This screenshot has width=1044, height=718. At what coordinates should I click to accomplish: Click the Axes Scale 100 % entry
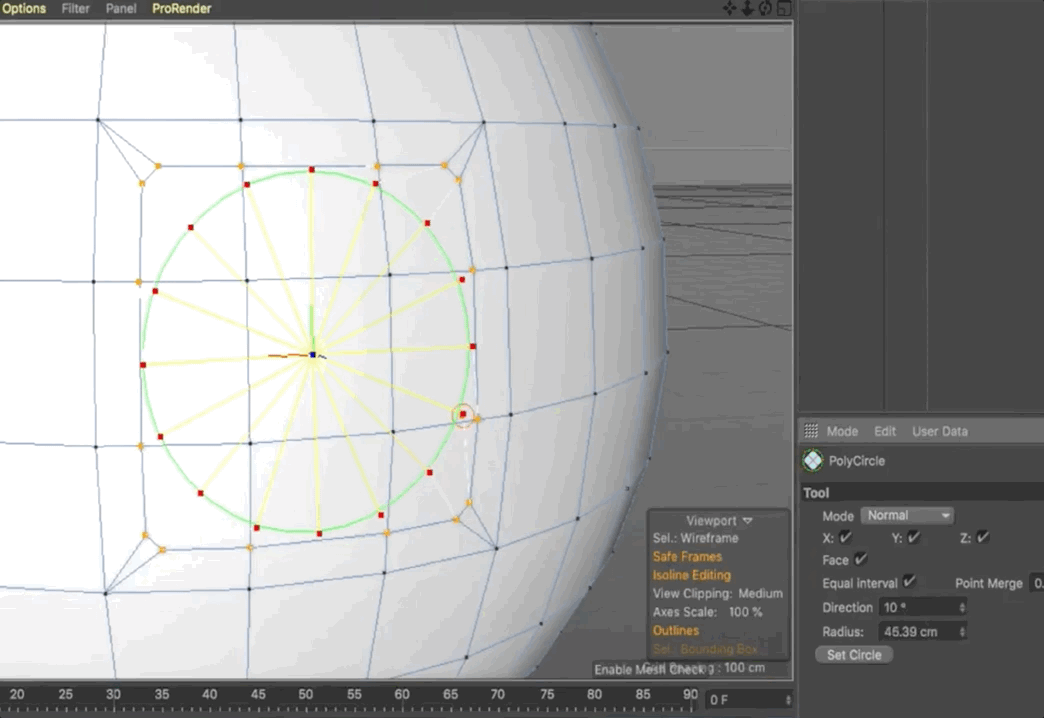[x=707, y=612]
